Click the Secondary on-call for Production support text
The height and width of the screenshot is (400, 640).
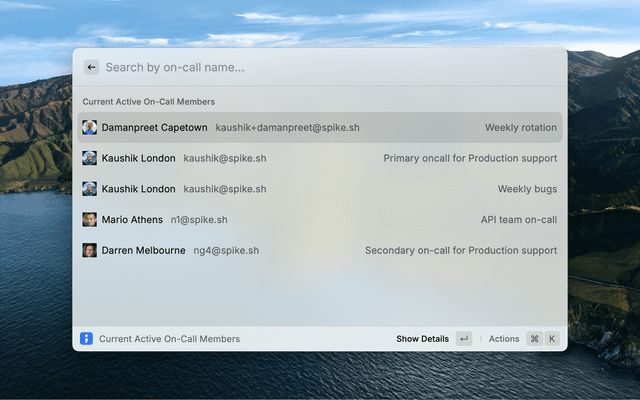coord(461,251)
